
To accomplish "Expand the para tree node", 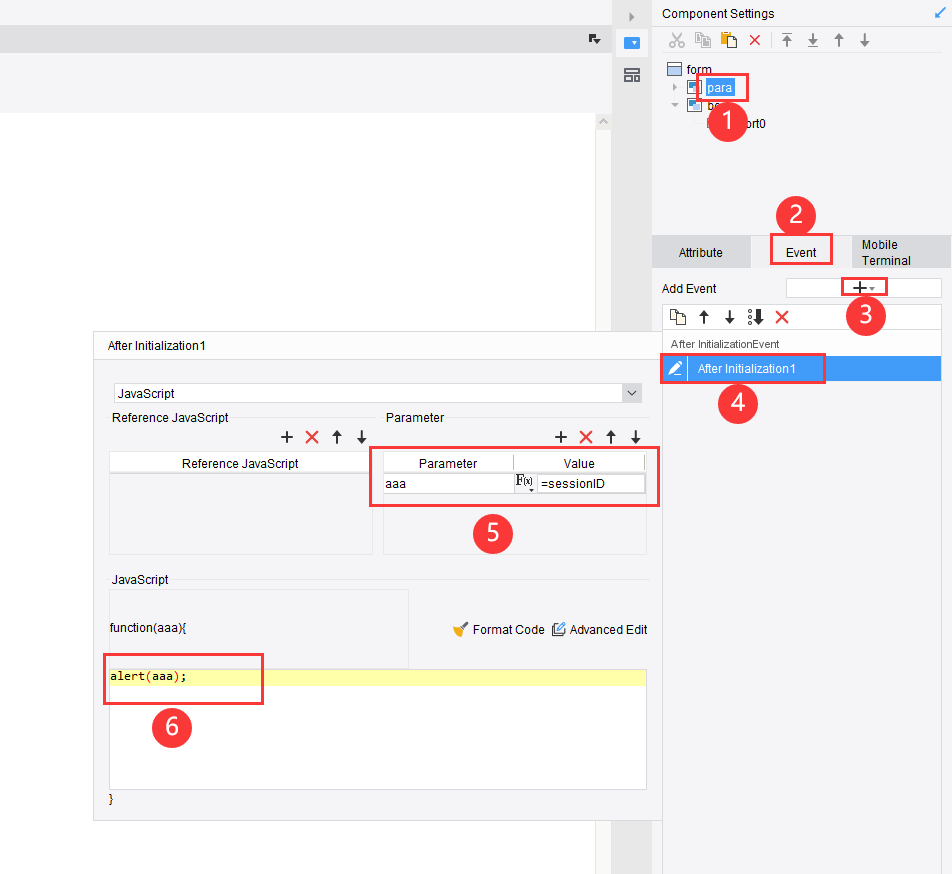I will coord(675,87).
